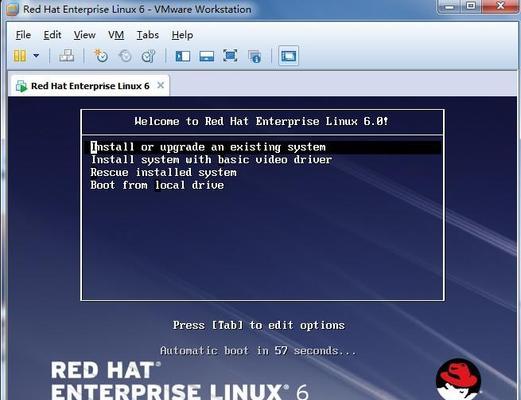
Task: Select the Red Hat Enterprise Linux 6 tab
Action: 90,86
